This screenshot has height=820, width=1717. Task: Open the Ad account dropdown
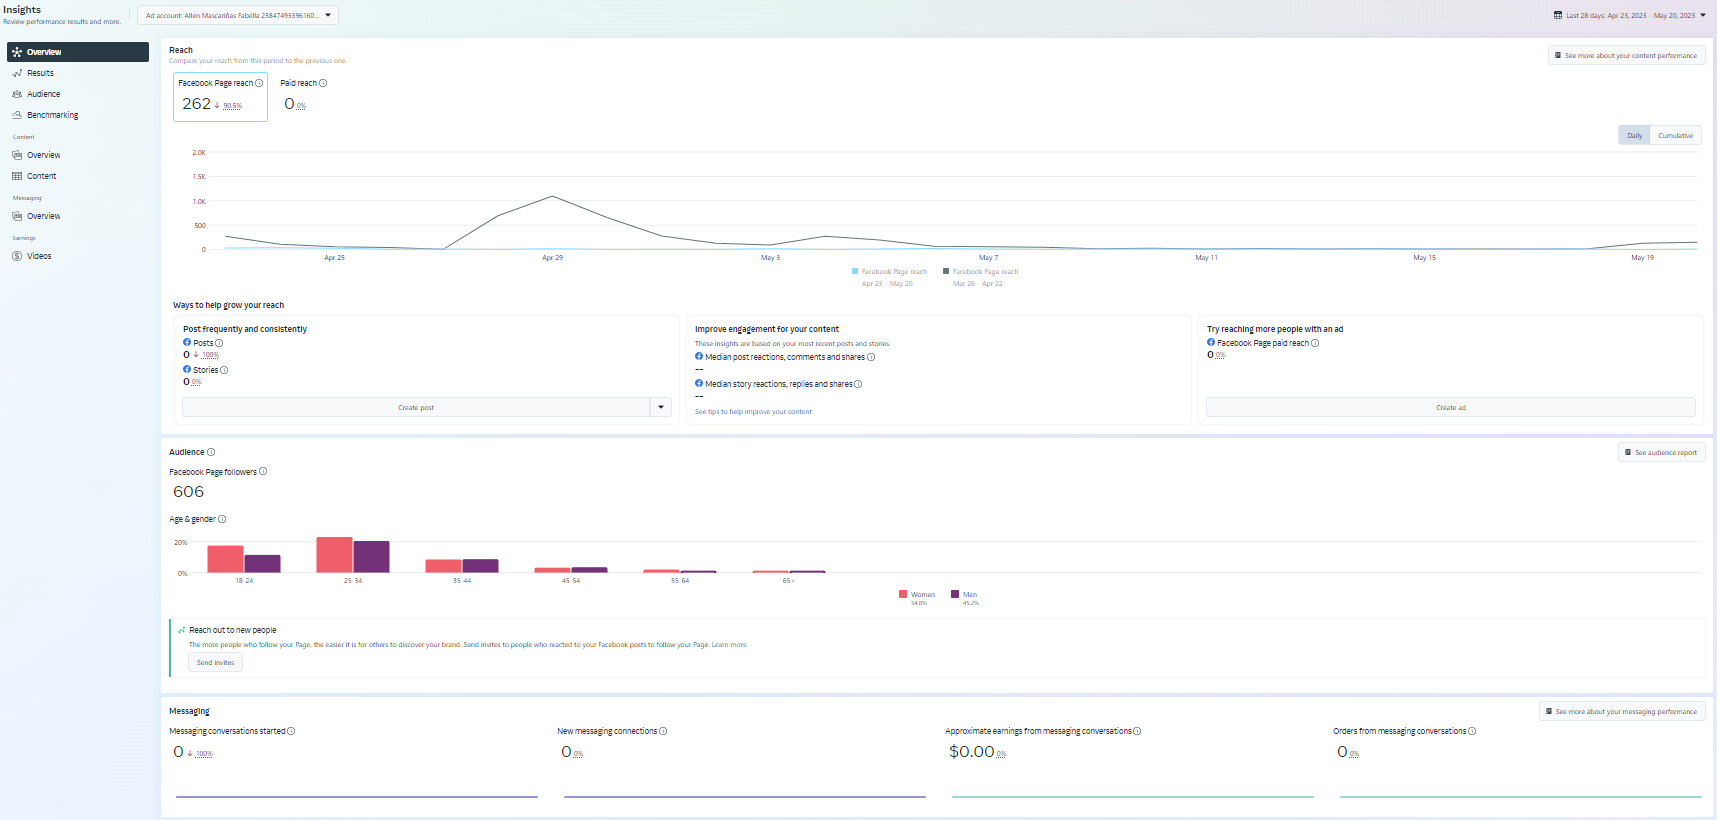pyautogui.click(x=238, y=15)
